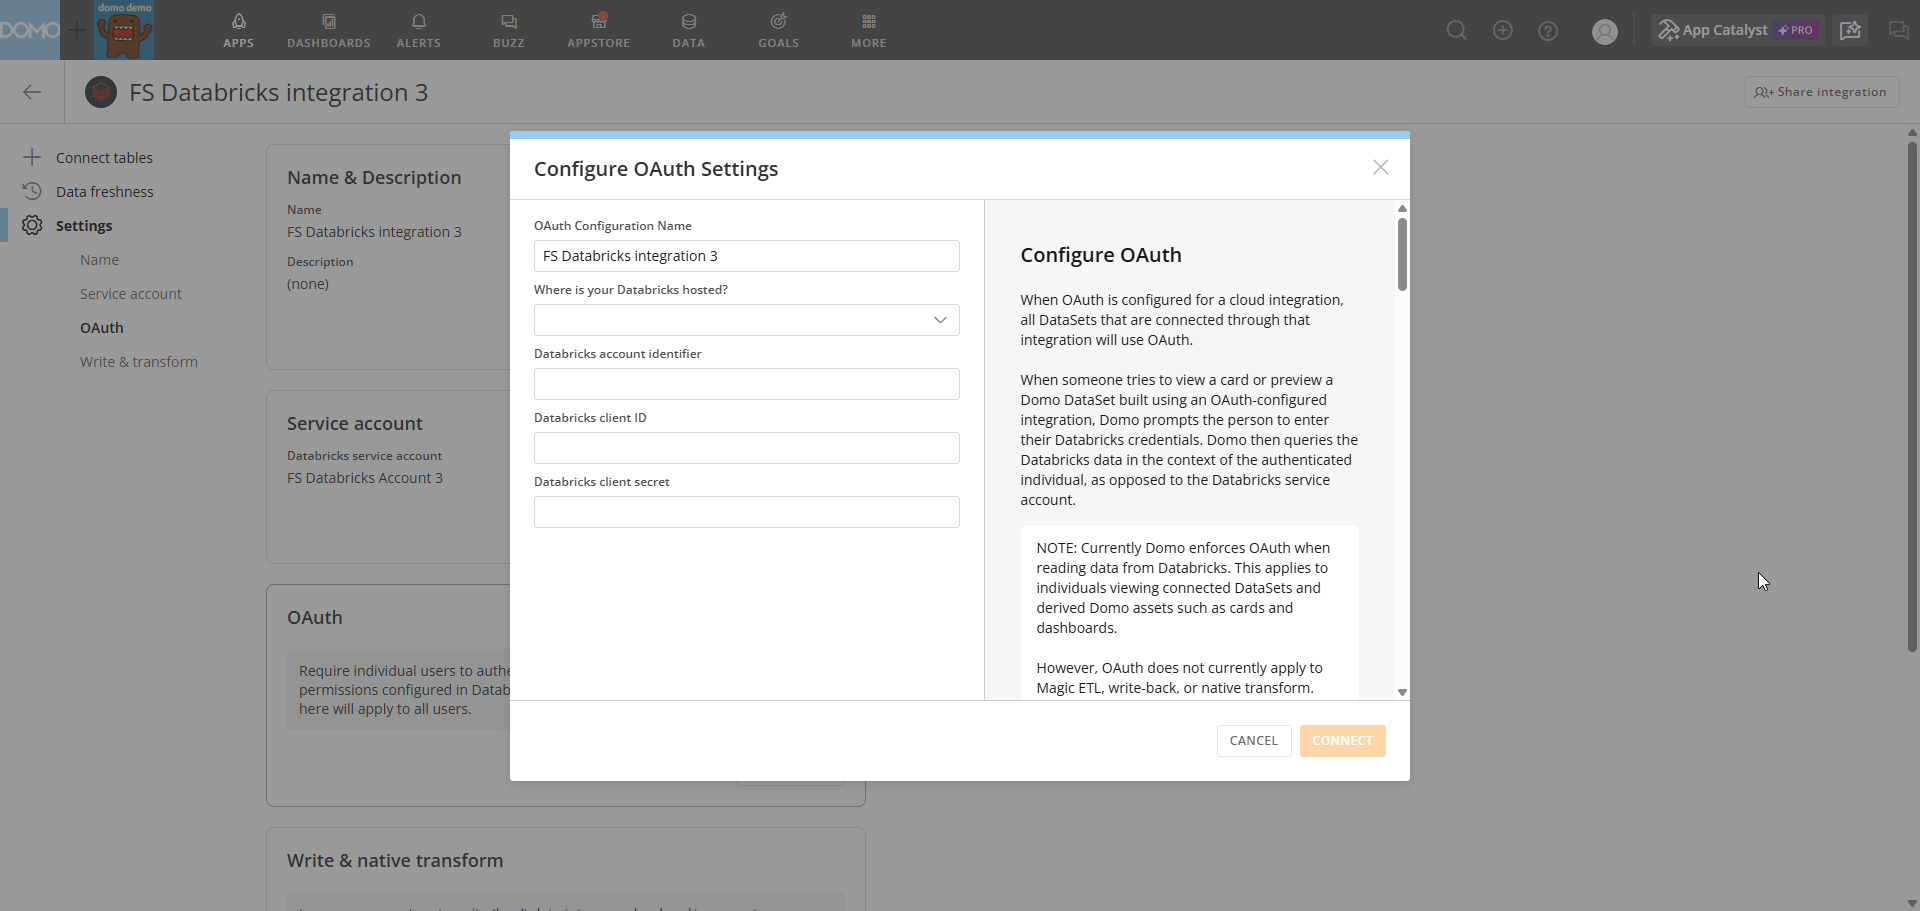Click the help panel scroll down arrow
The width and height of the screenshot is (1920, 911).
click(1402, 692)
